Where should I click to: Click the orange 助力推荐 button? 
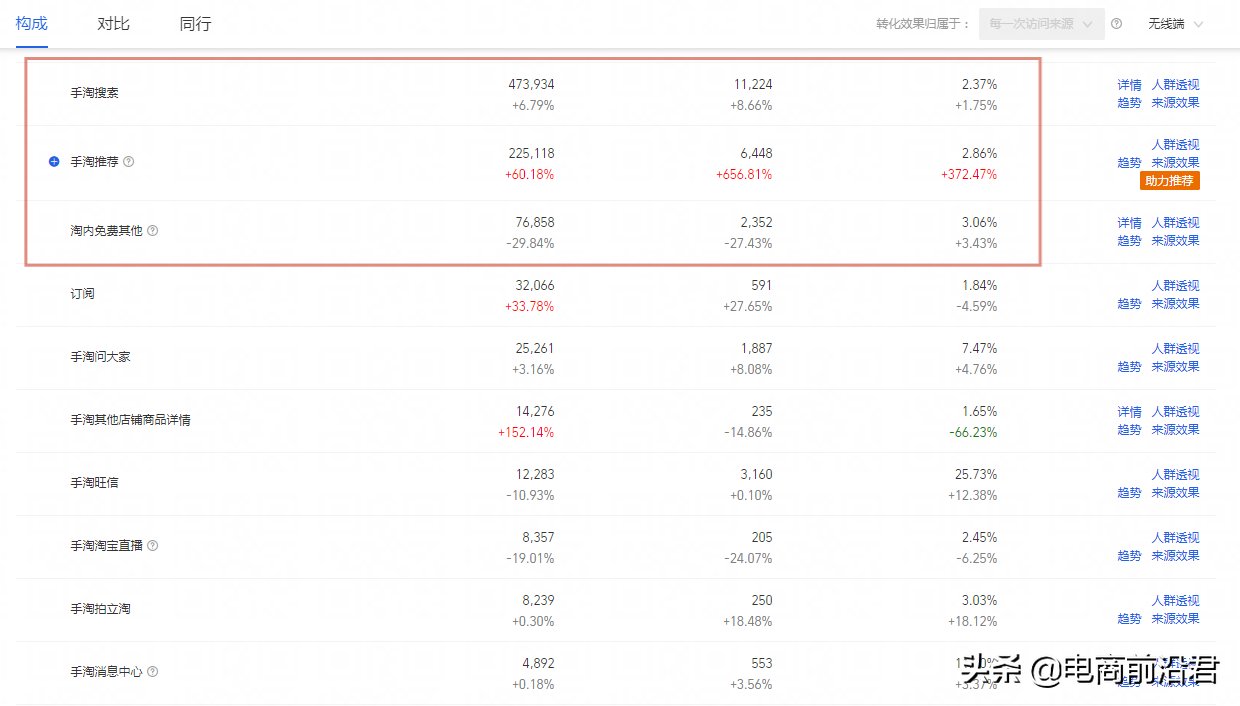(1169, 181)
